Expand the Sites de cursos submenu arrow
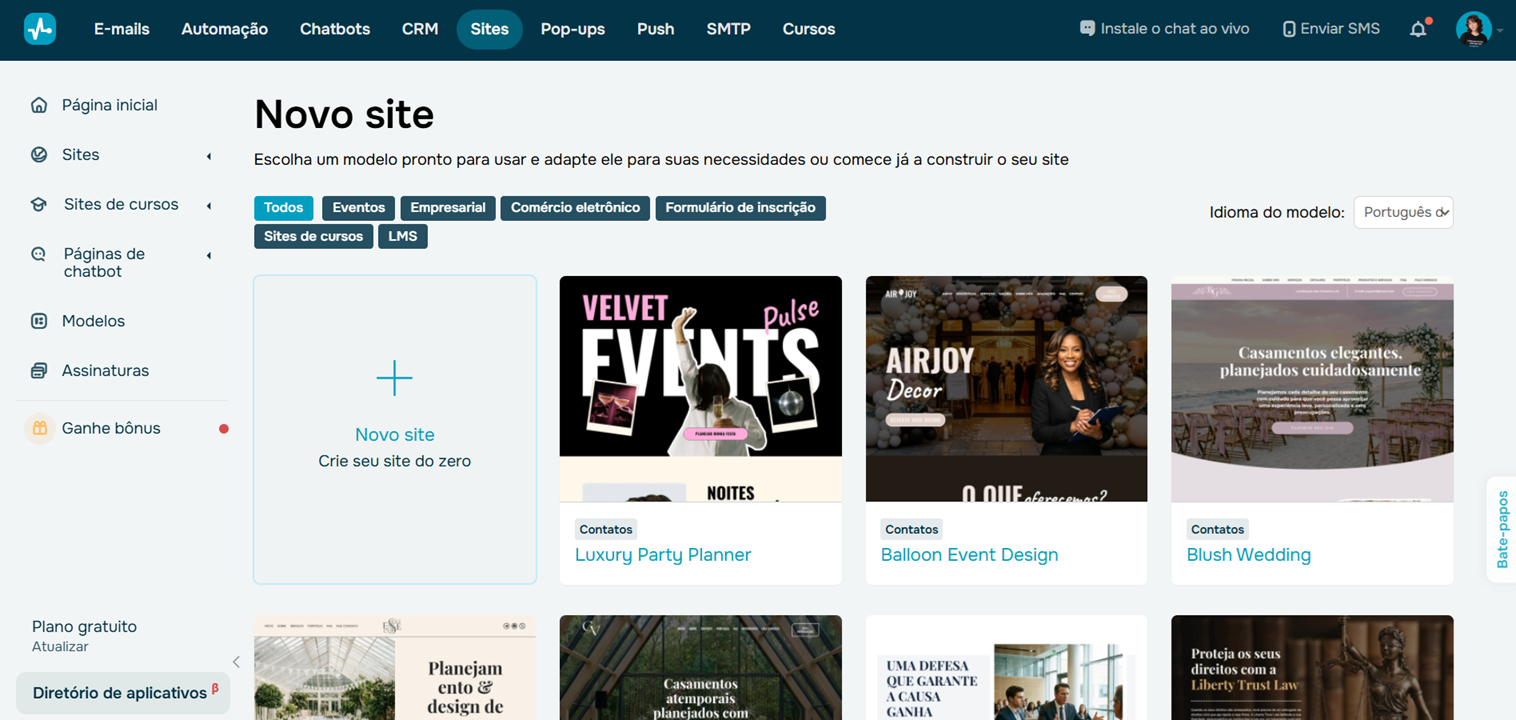The width and height of the screenshot is (1516, 720). pyautogui.click(x=209, y=206)
